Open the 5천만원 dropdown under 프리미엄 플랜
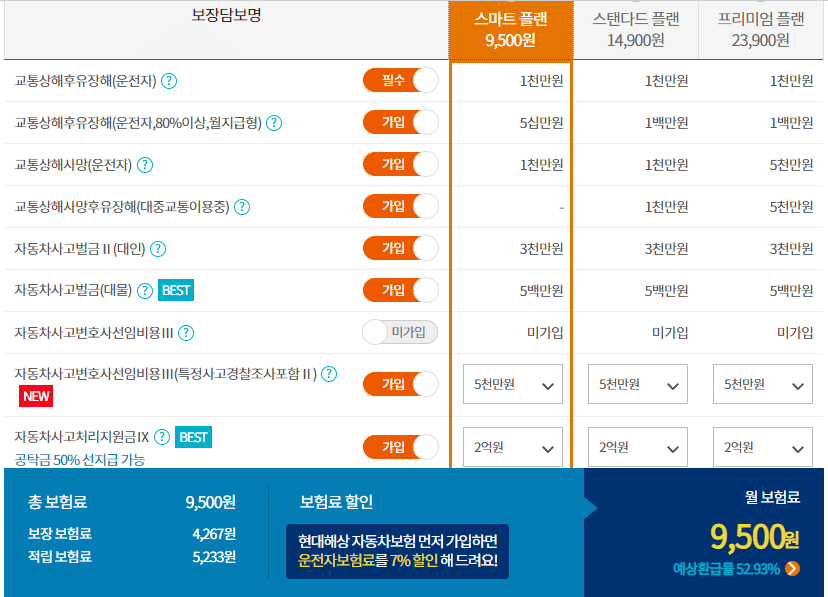Image resolution: width=828 pixels, height=597 pixels. (x=762, y=384)
